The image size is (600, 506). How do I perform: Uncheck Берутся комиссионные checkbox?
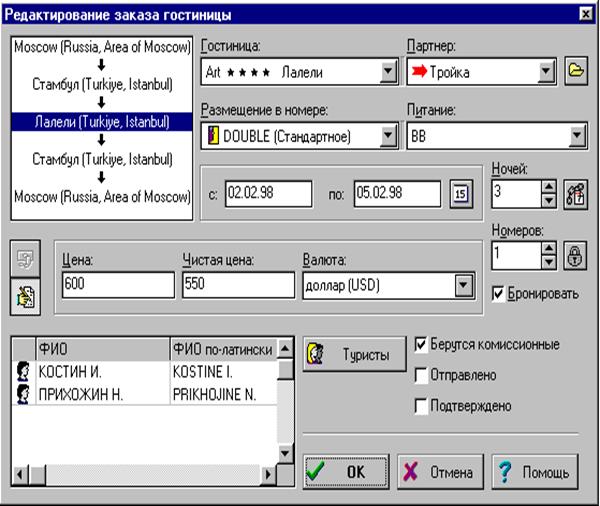(421, 344)
